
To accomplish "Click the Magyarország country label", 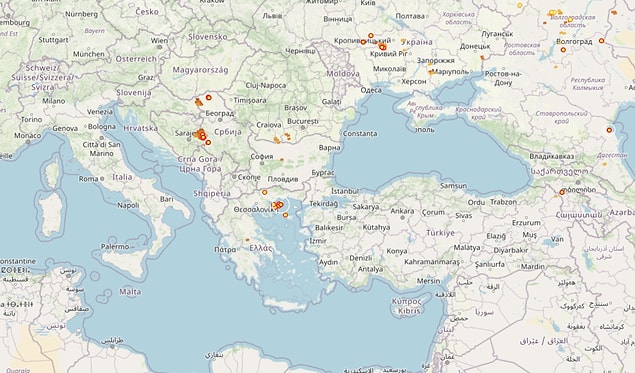I will pyautogui.click(x=200, y=70).
